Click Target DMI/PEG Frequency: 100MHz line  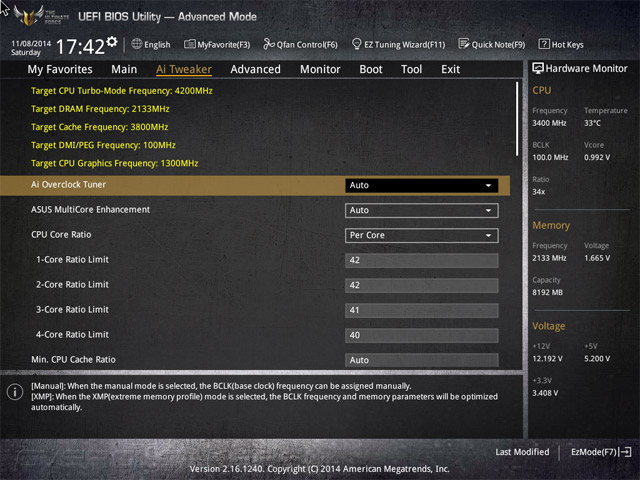[x=103, y=145]
